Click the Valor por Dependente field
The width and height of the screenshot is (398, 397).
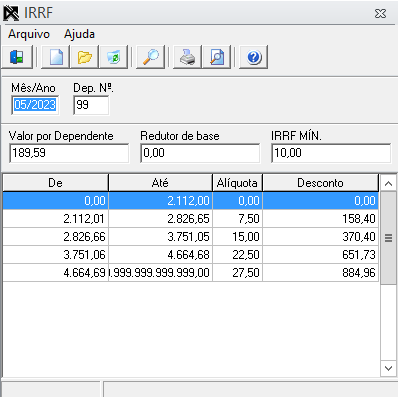[69, 153]
